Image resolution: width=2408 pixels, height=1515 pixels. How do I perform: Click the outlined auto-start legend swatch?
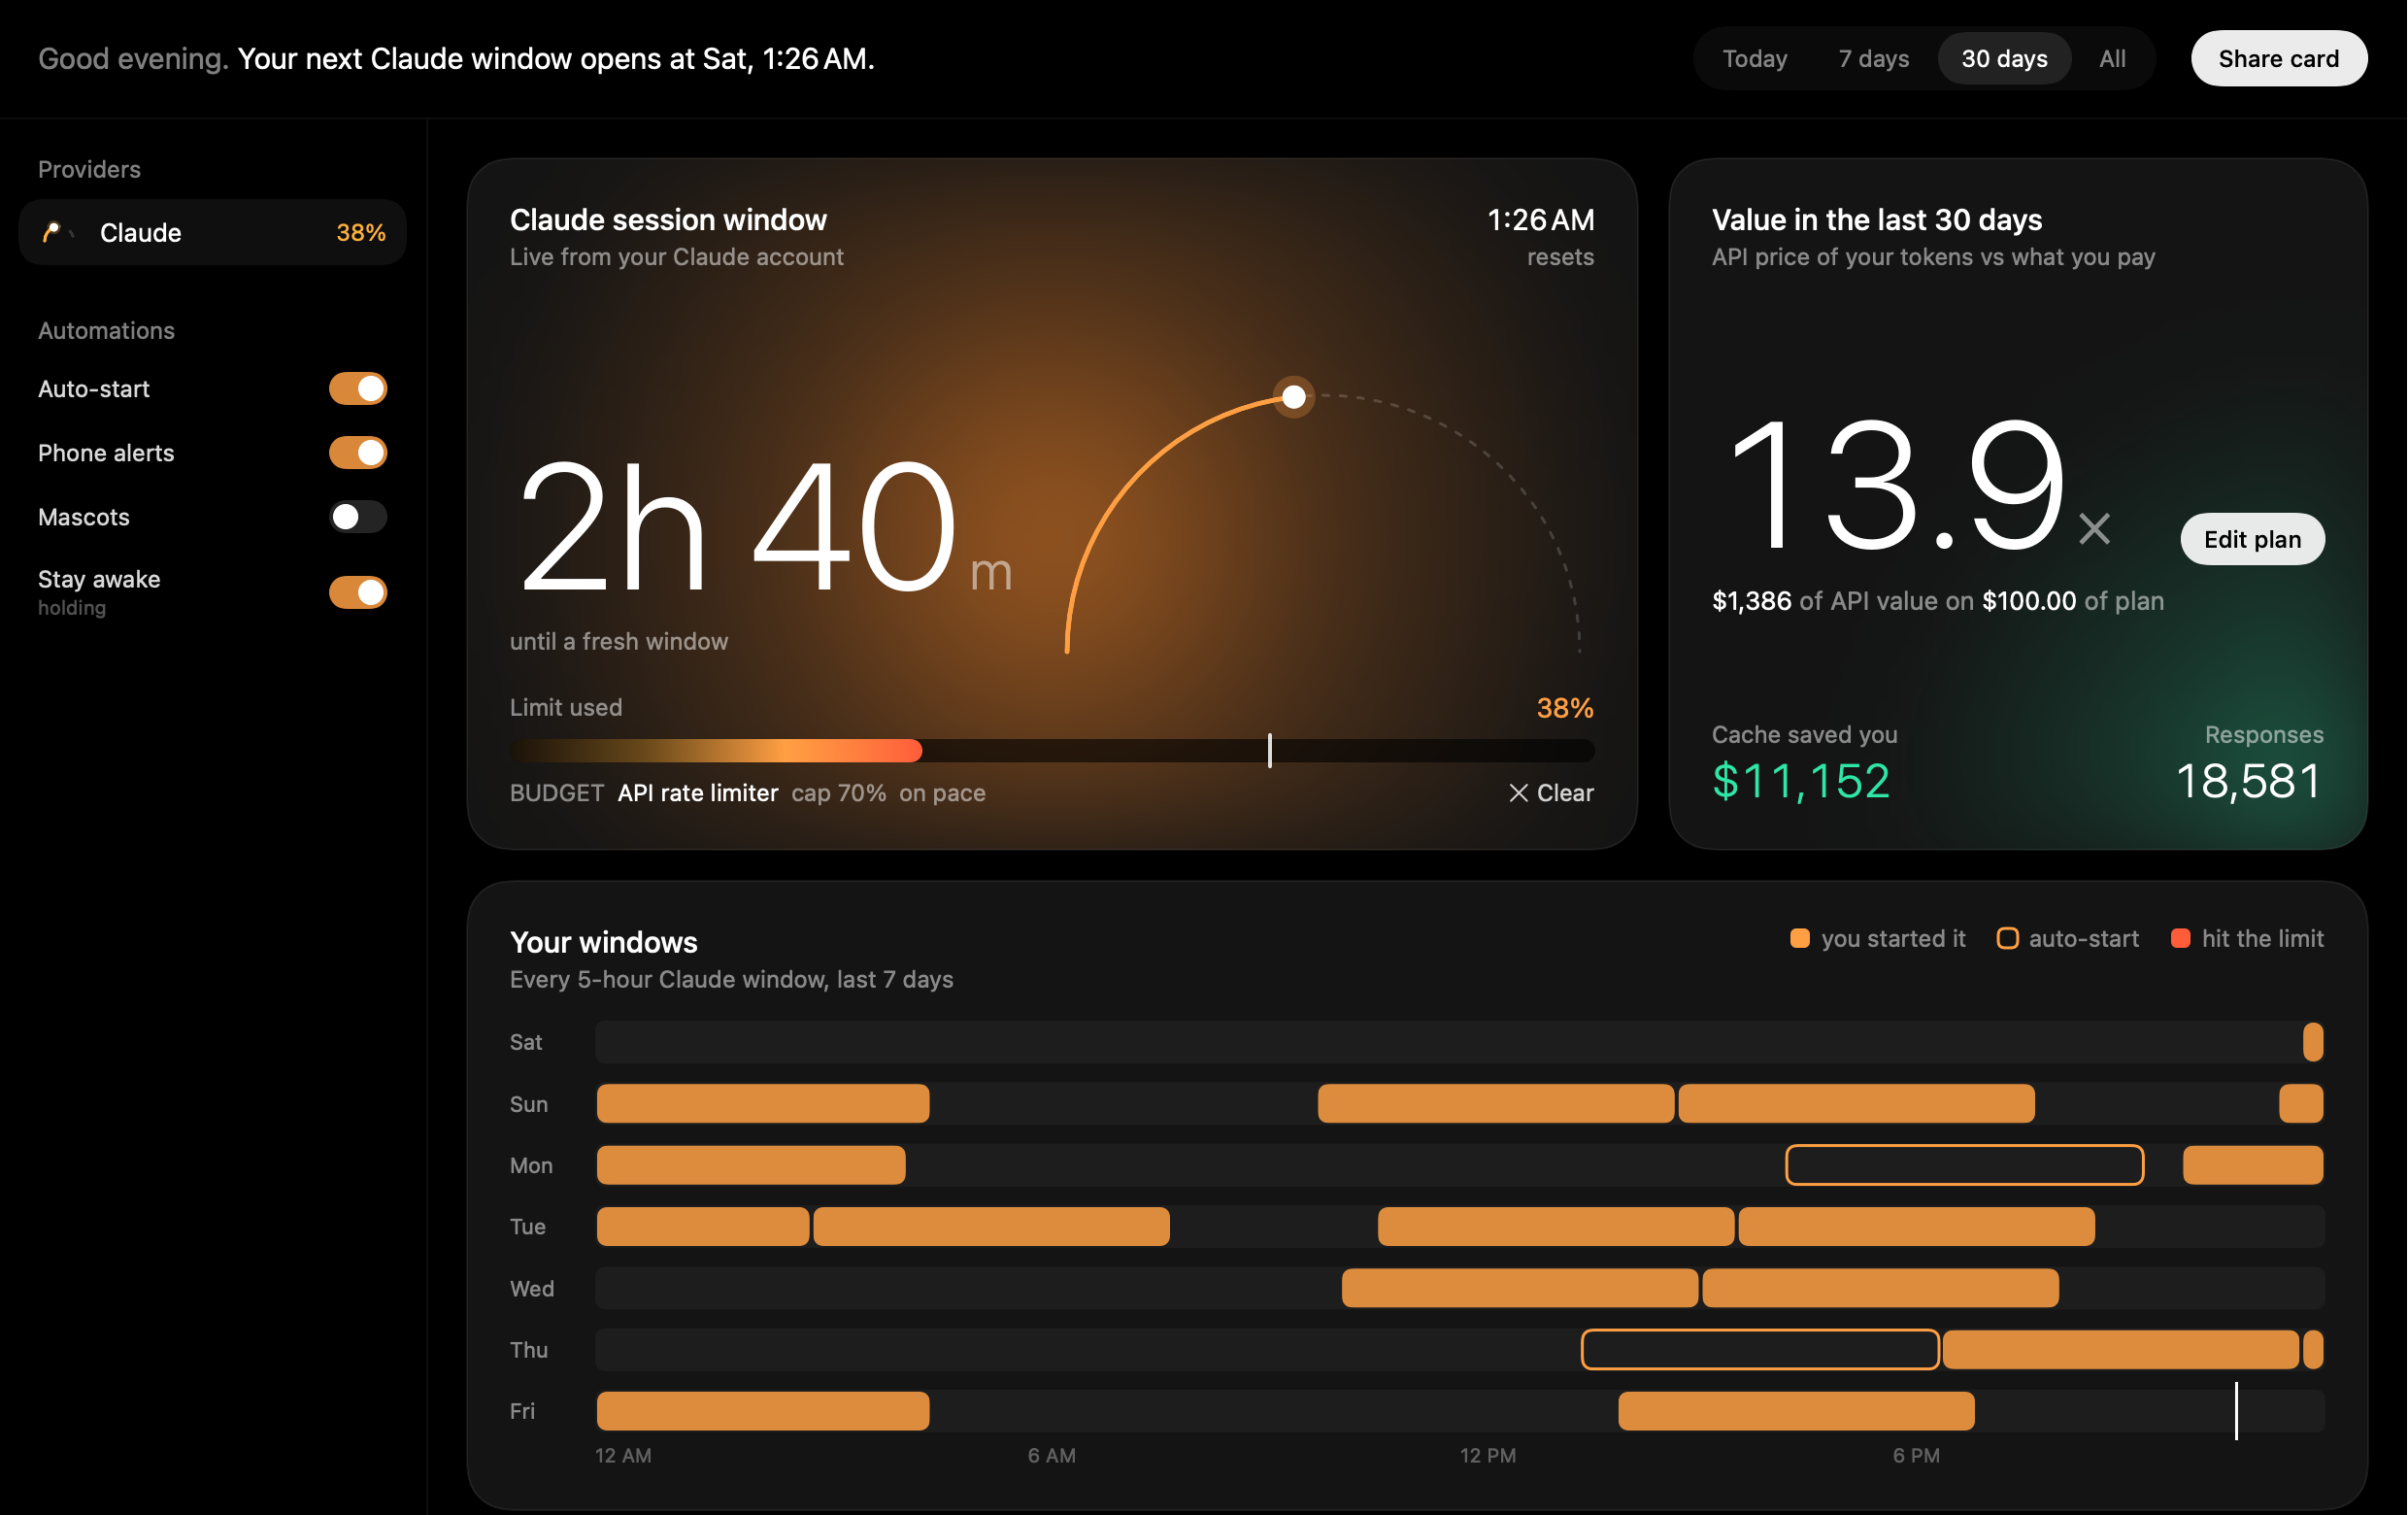pos(2007,938)
